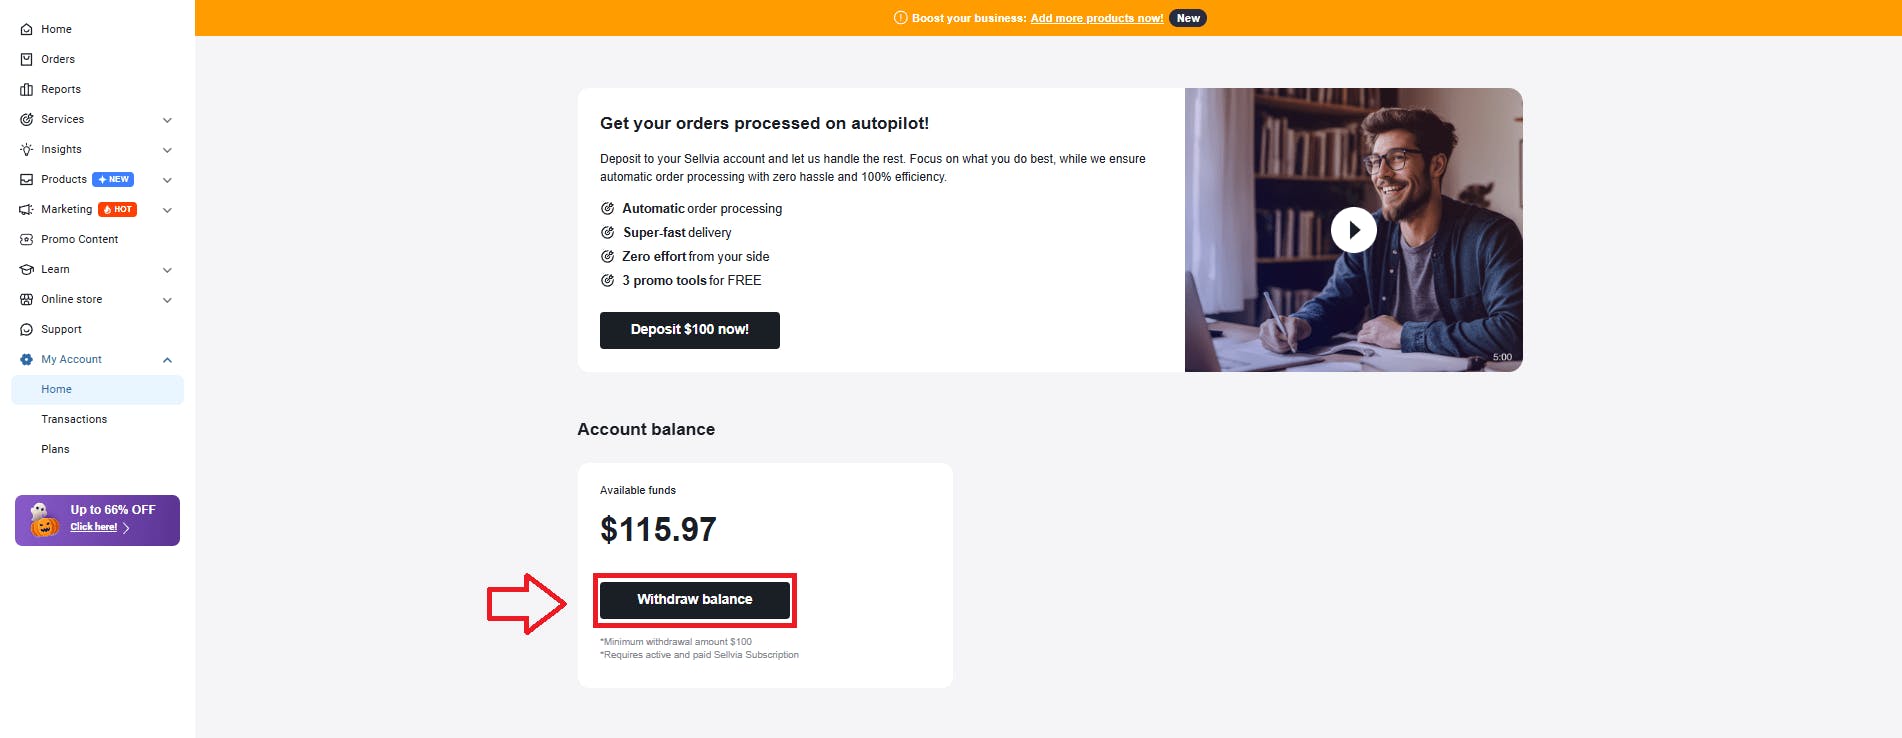1902x738 pixels.
Task: Collapse the My Account section chevron
Action: tap(167, 360)
